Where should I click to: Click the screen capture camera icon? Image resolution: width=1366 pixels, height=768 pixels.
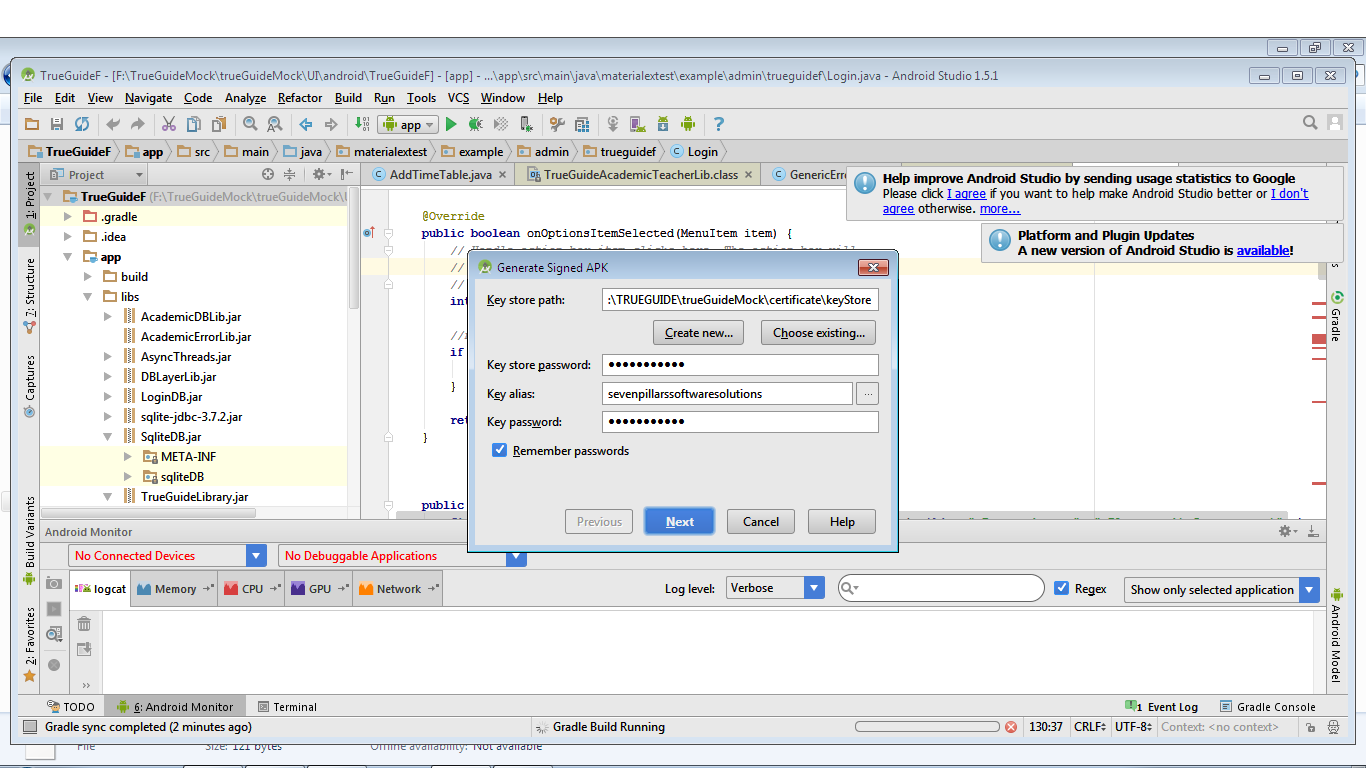pos(54,584)
